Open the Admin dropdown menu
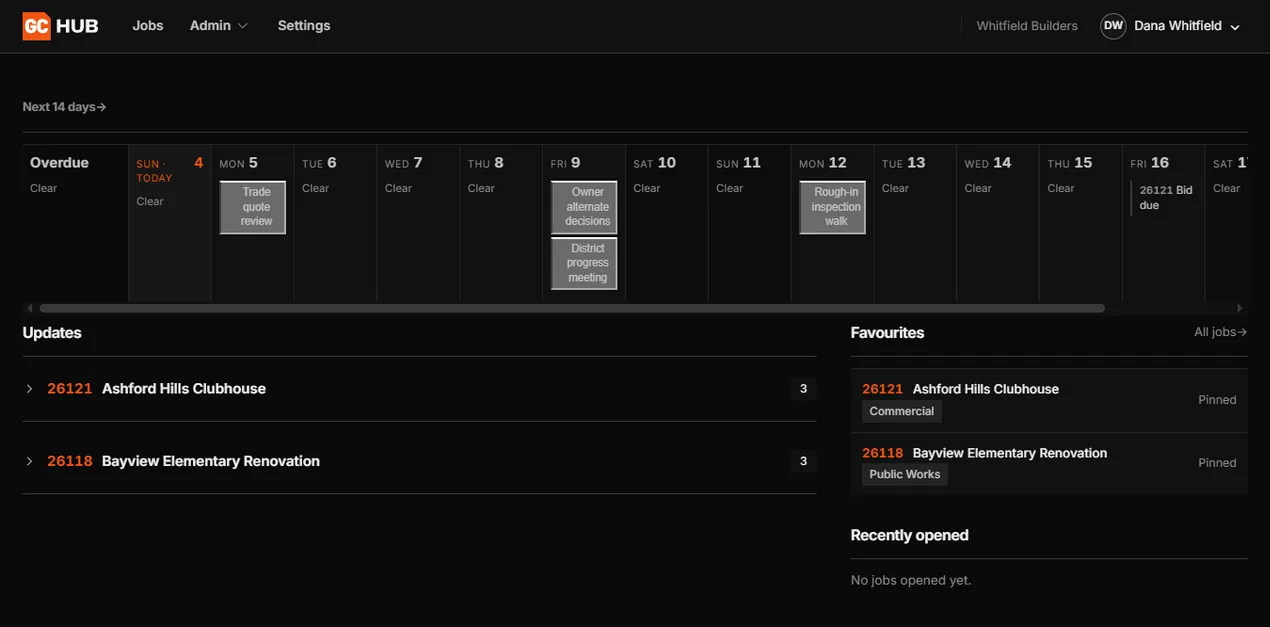 point(219,26)
